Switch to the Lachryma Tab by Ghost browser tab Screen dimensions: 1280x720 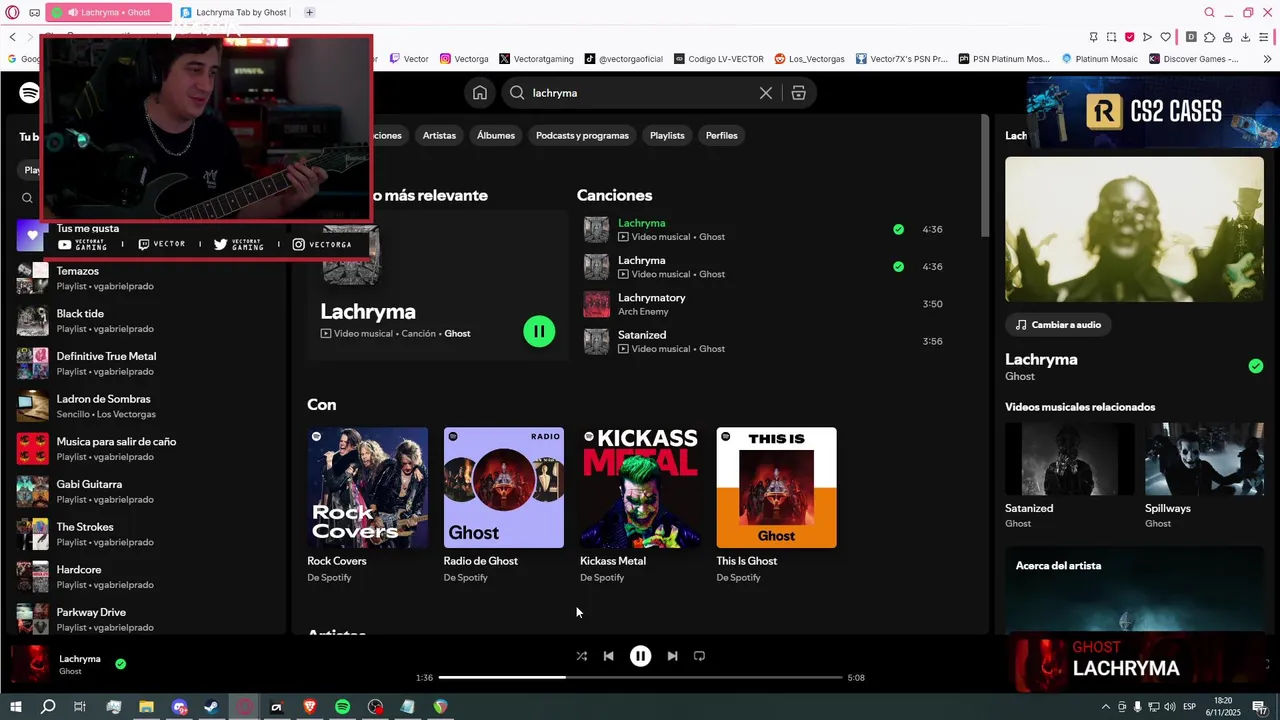[x=234, y=12]
